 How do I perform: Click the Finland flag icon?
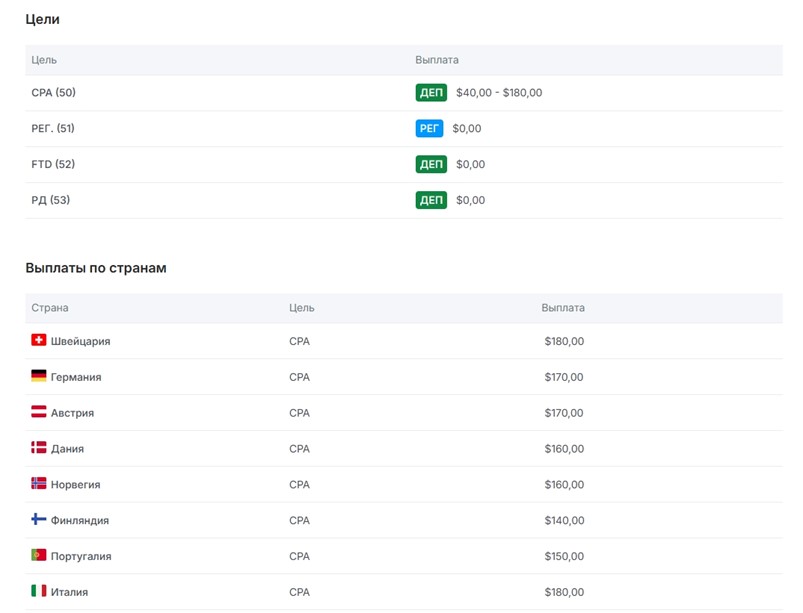pos(39,520)
